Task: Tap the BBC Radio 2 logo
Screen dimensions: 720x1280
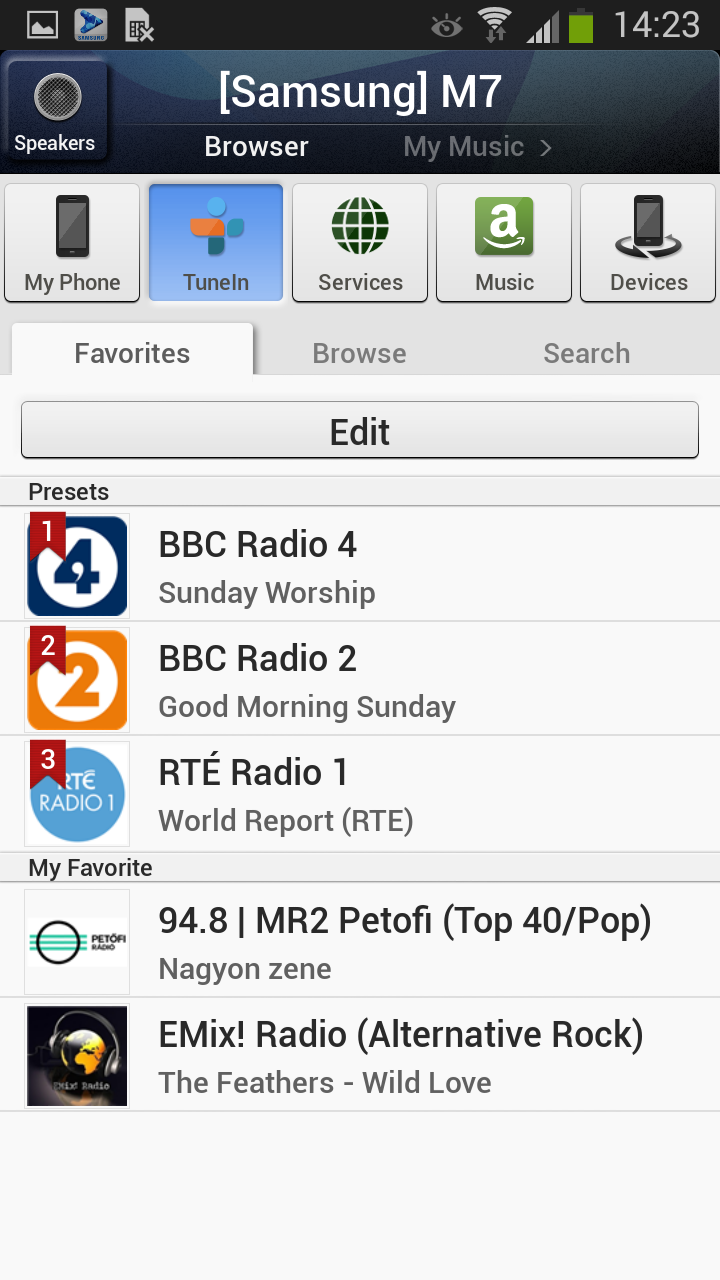Action: [x=77, y=679]
